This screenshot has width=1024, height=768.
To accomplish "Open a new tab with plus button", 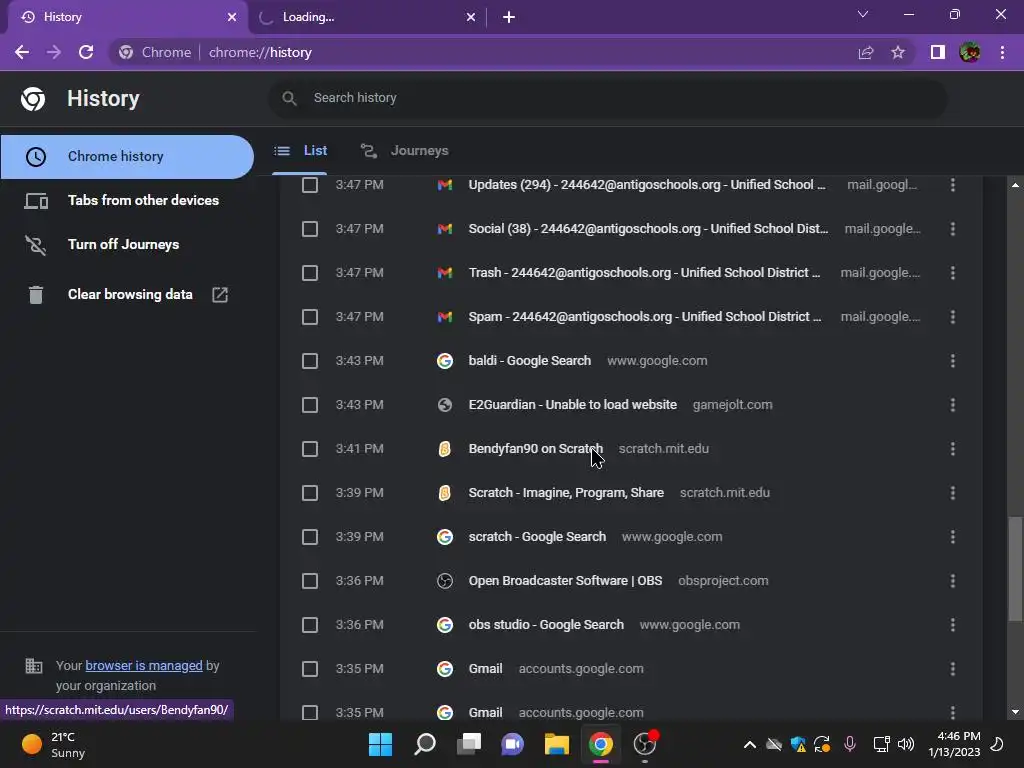I will point(509,17).
